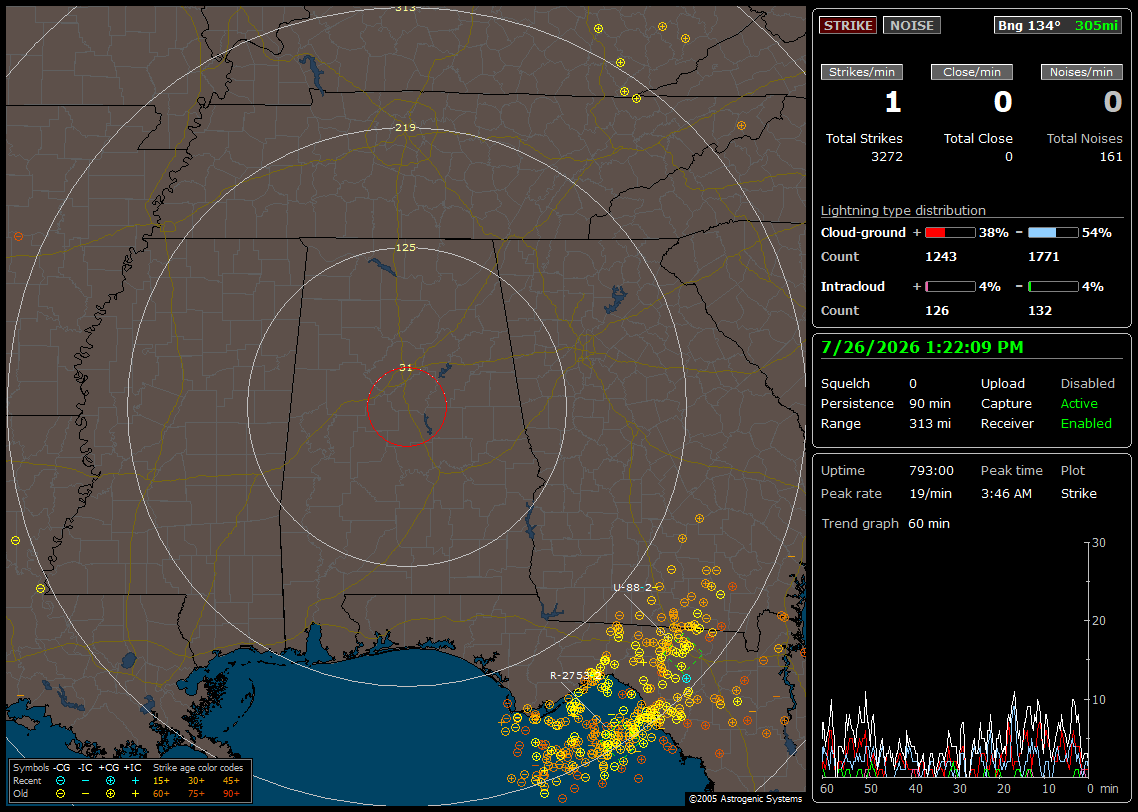The height and width of the screenshot is (812, 1138).
Task: Click the recent -CG cyan legend symbol
Action: 61,781
